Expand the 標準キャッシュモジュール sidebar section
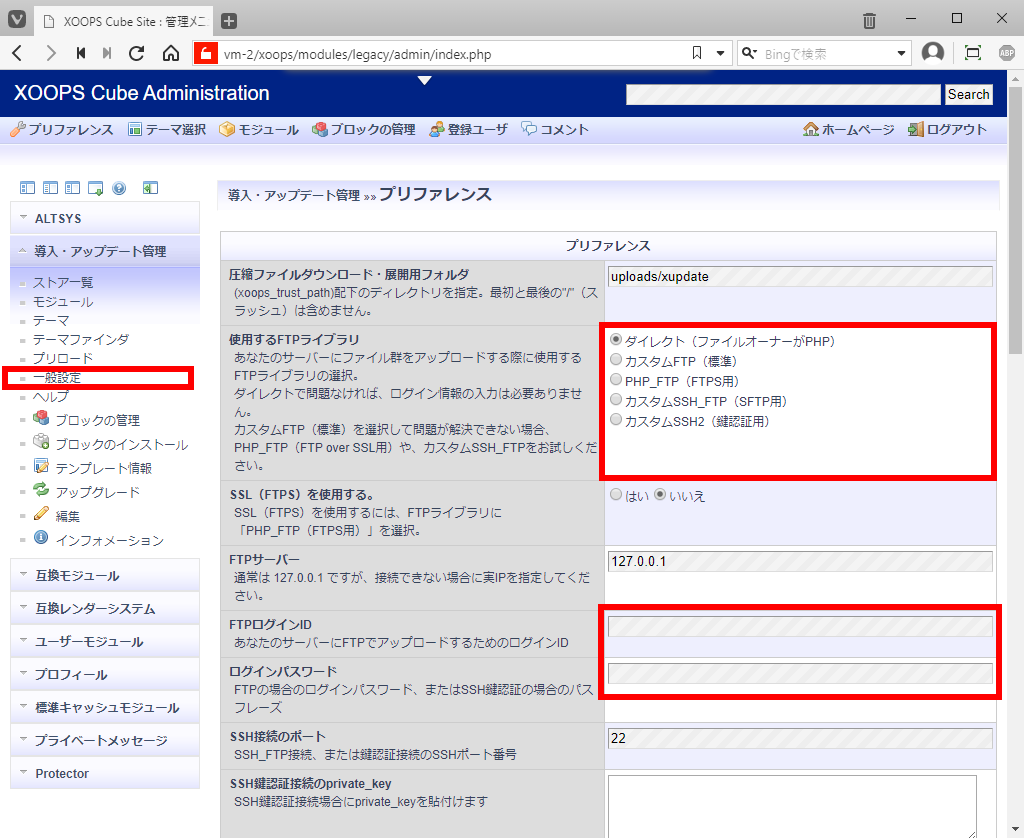The image size is (1024, 838). [x=105, y=707]
